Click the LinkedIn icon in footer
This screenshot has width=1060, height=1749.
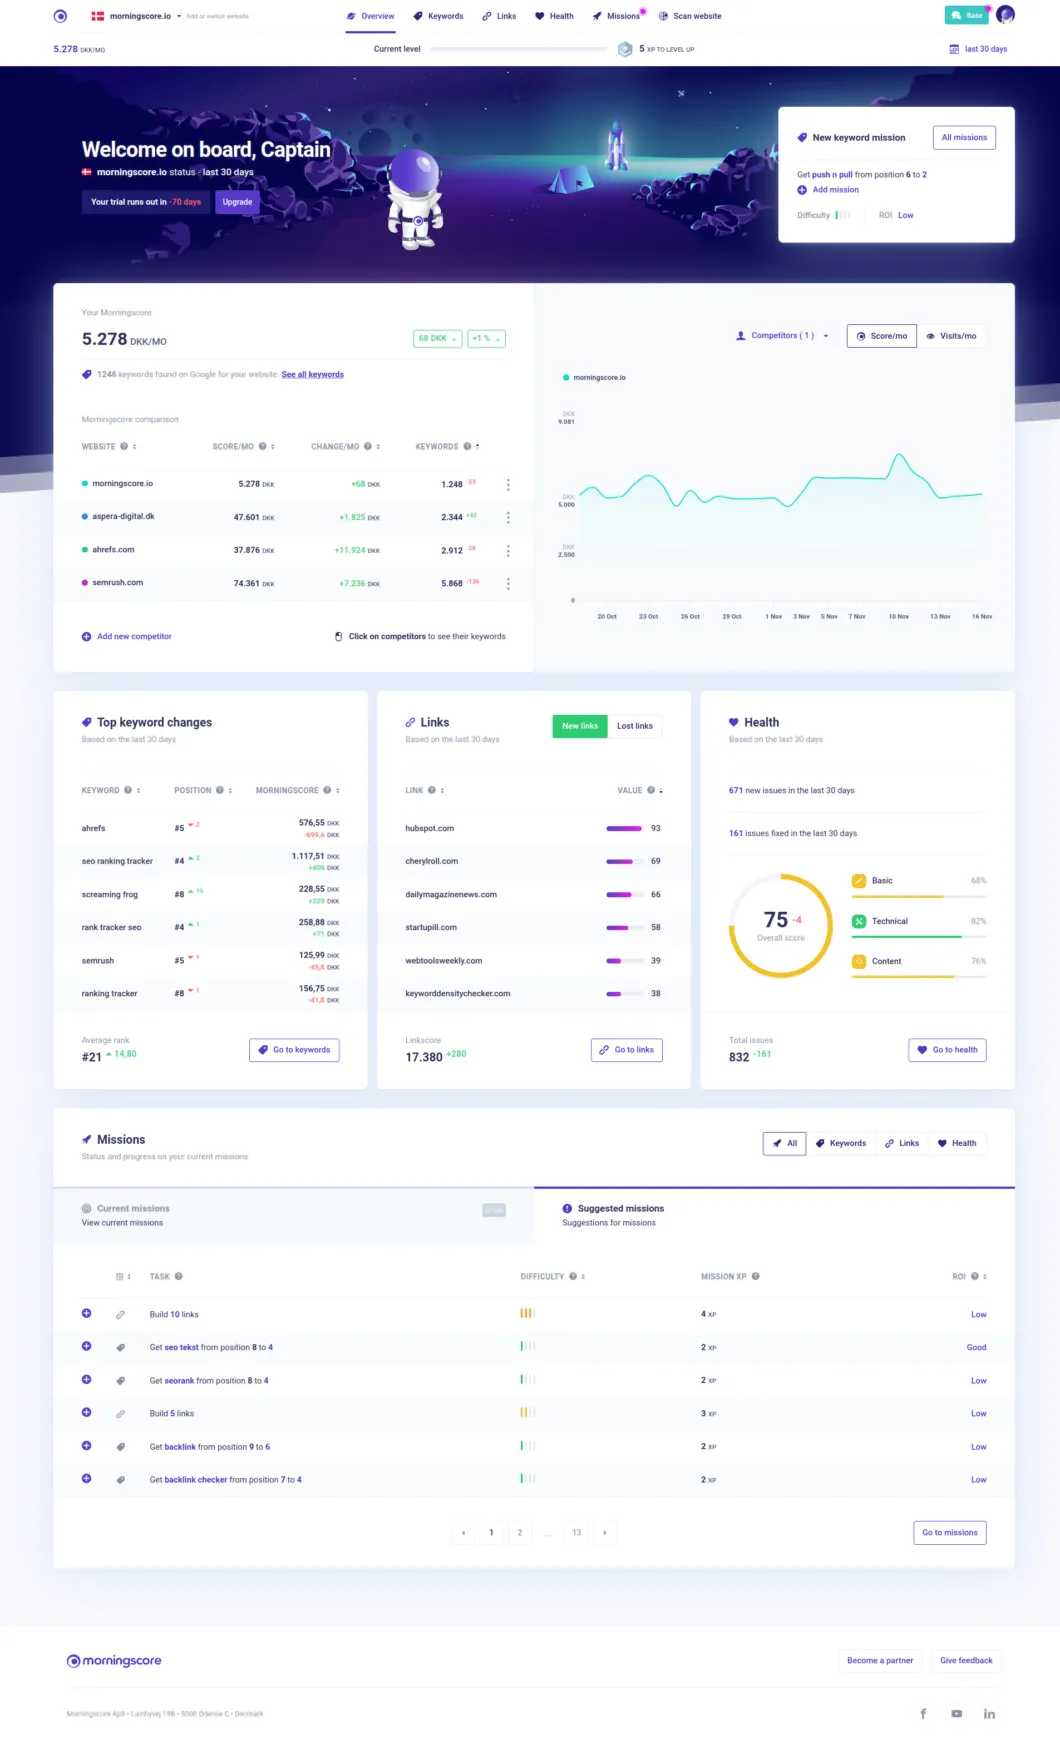pos(989,1714)
